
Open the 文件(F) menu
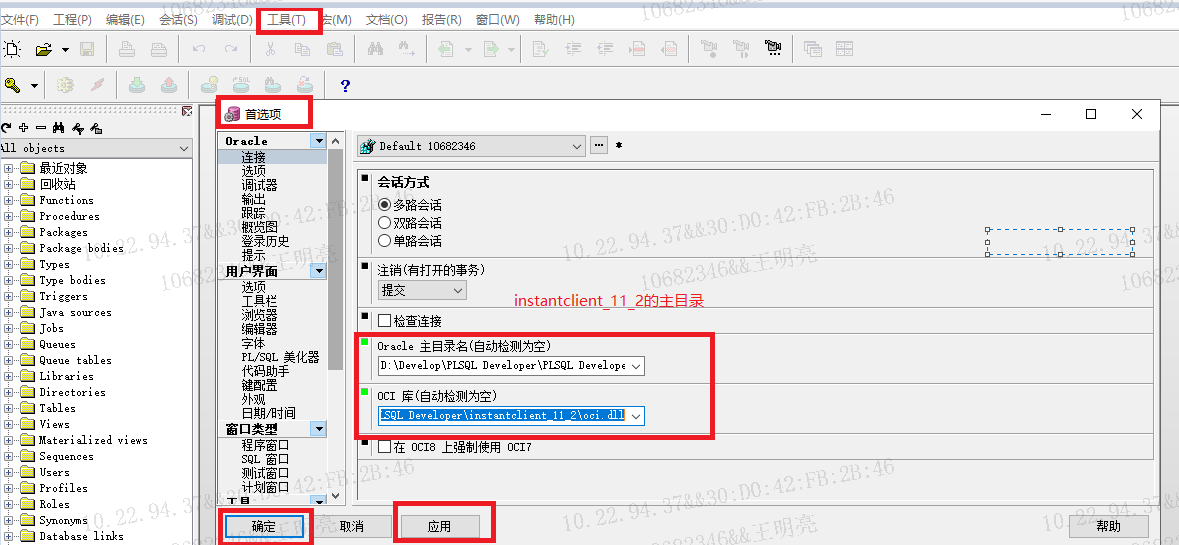tap(20, 20)
